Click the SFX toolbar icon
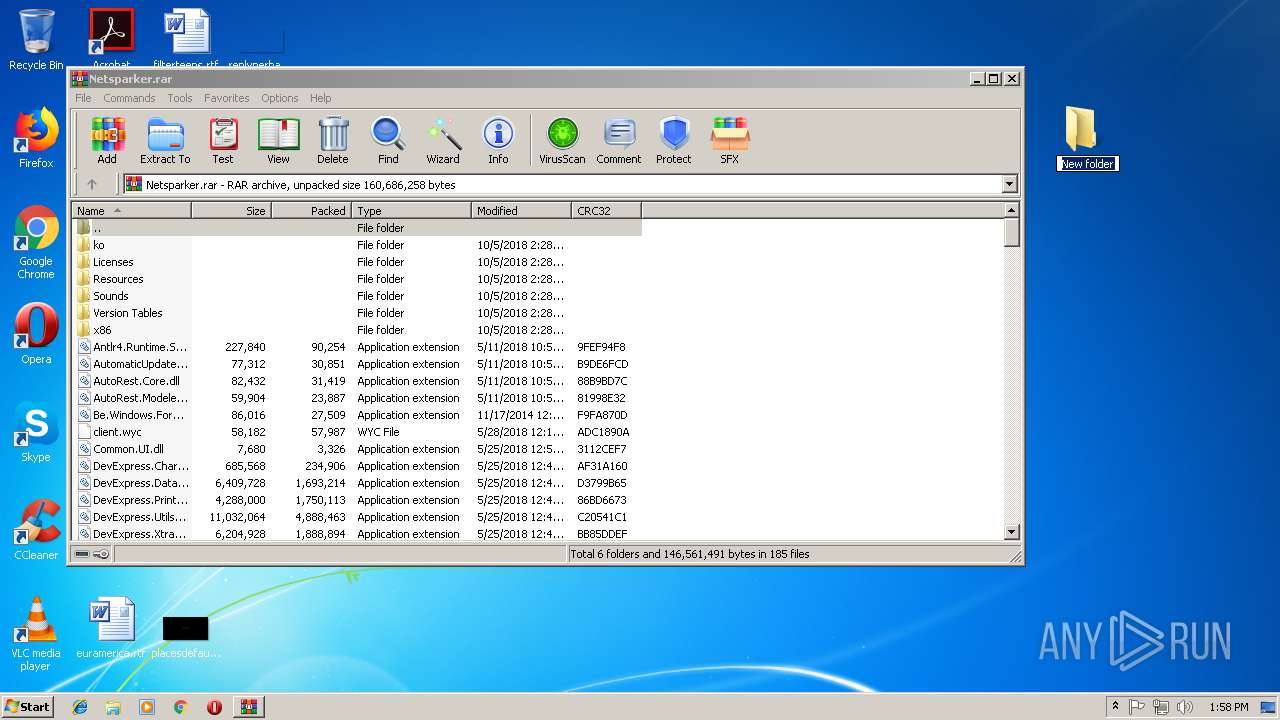Image resolution: width=1280 pixels, height=720 pixels. point(730,140)
